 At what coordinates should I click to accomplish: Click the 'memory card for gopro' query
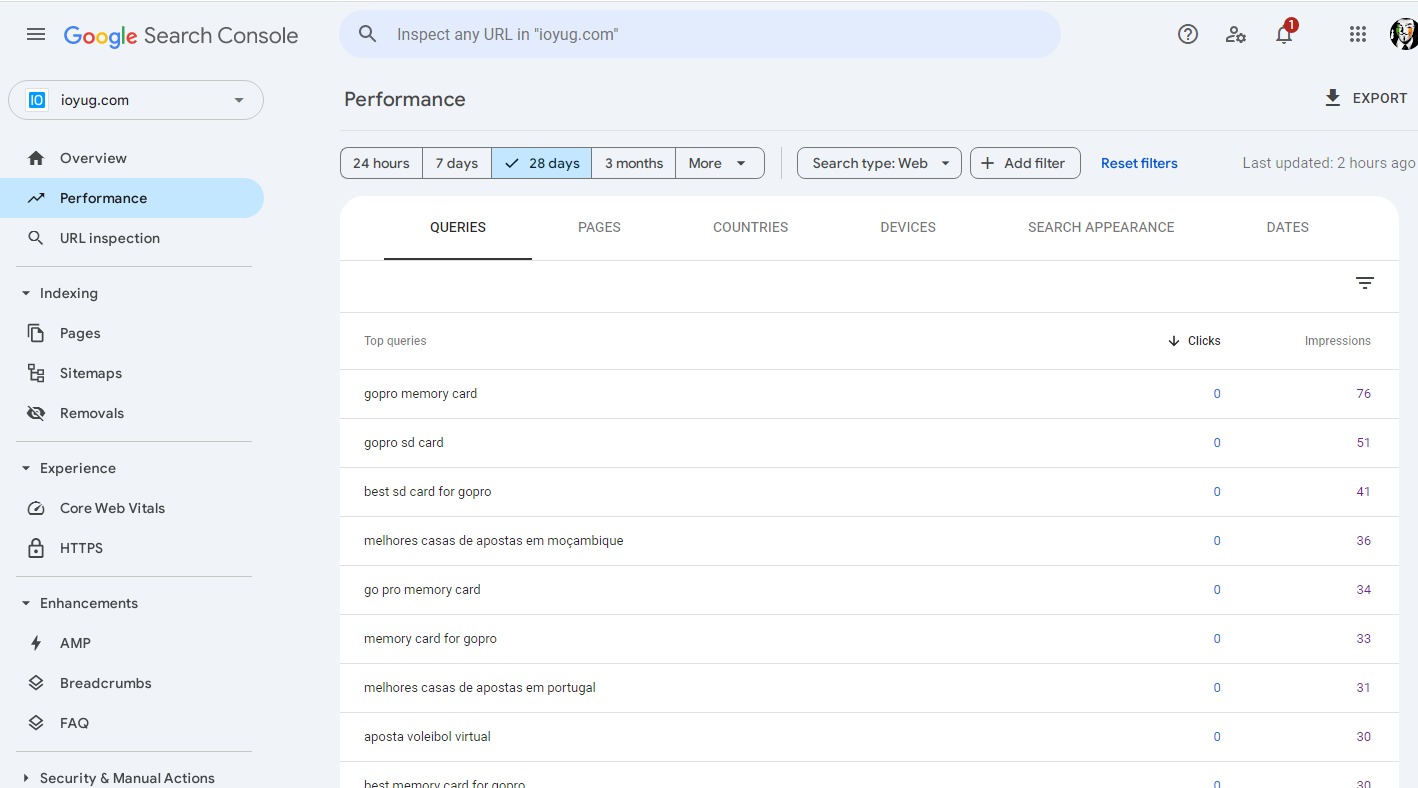430,639
